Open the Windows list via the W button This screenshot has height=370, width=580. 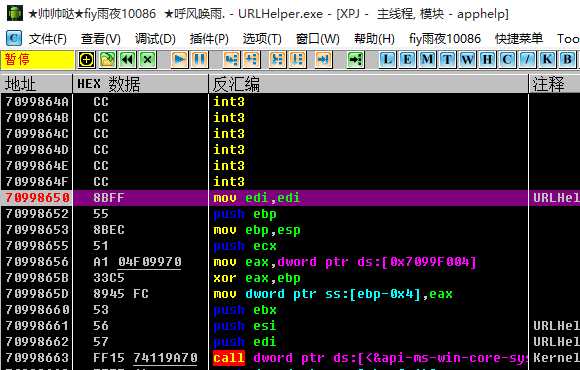point(467,60)
